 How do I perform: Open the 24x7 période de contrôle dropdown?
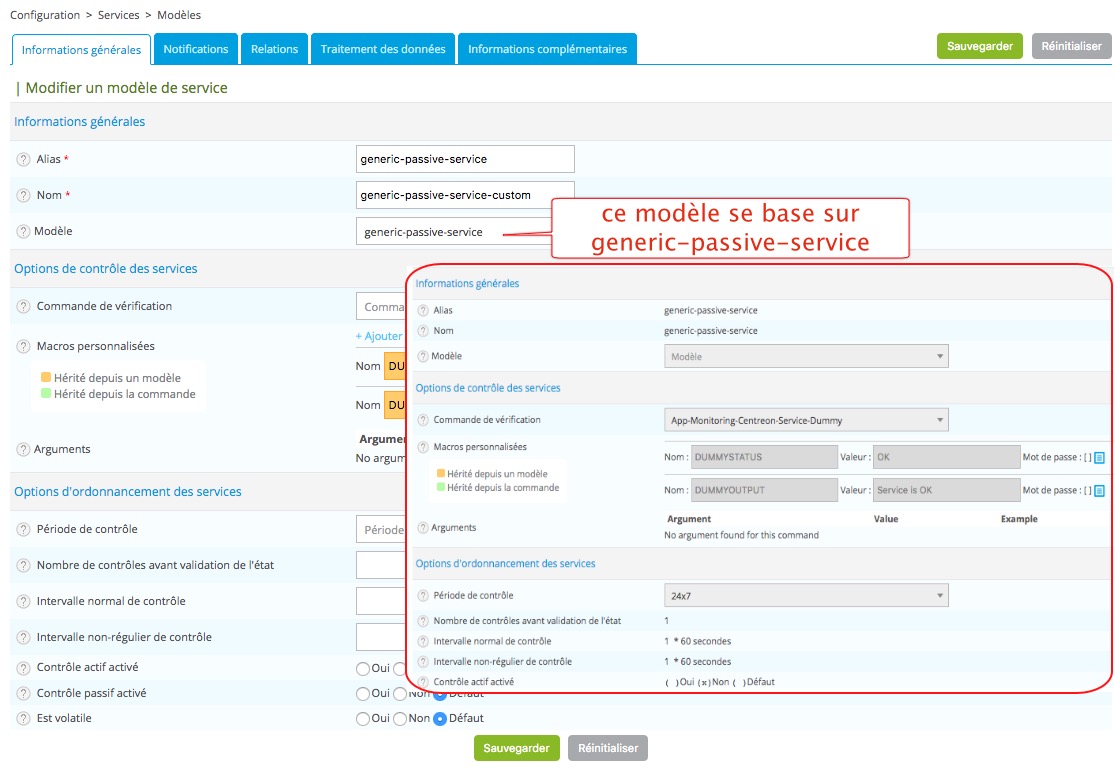[806, 596]
